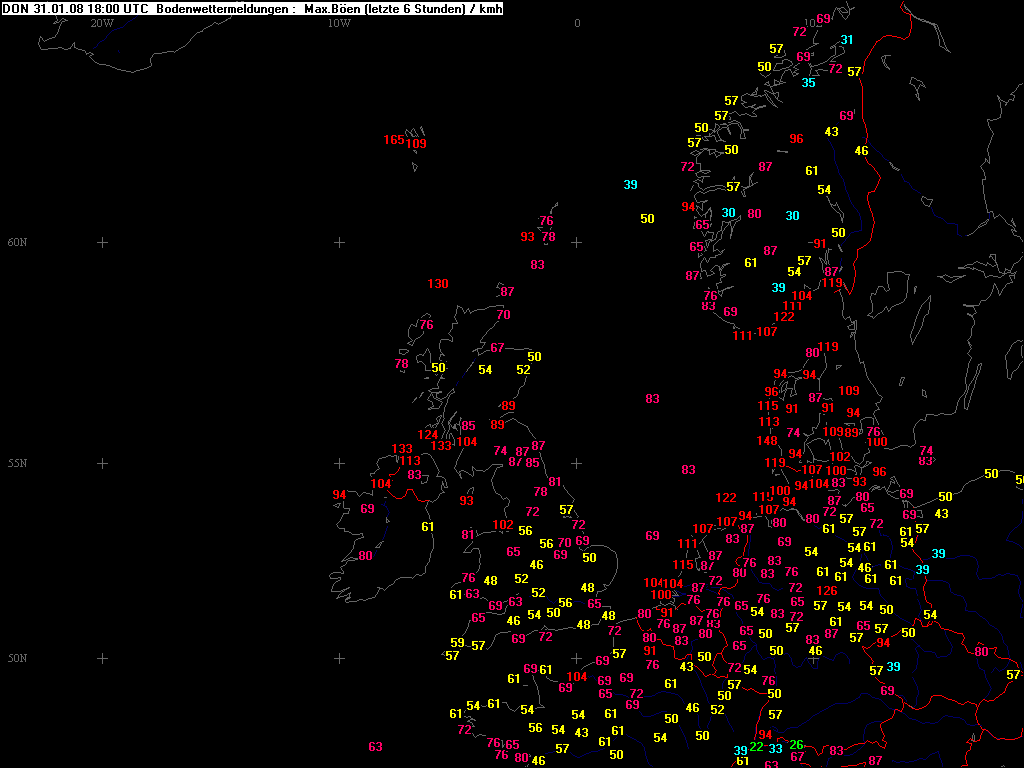Click the "10W" longitude label

(339, 23)
